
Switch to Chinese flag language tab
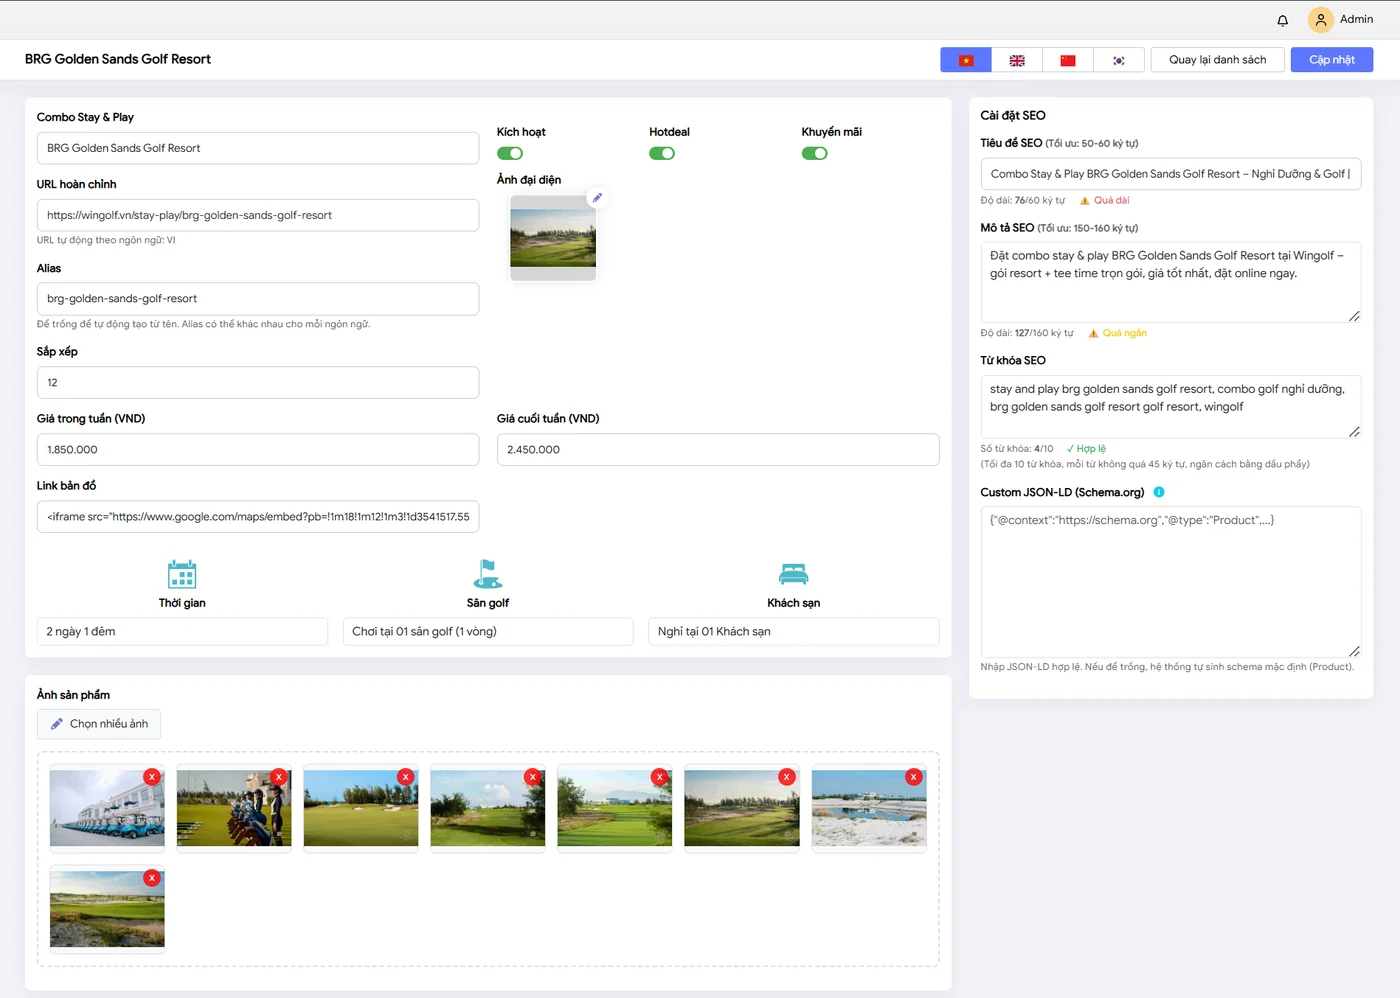[x=1068, y=60]
